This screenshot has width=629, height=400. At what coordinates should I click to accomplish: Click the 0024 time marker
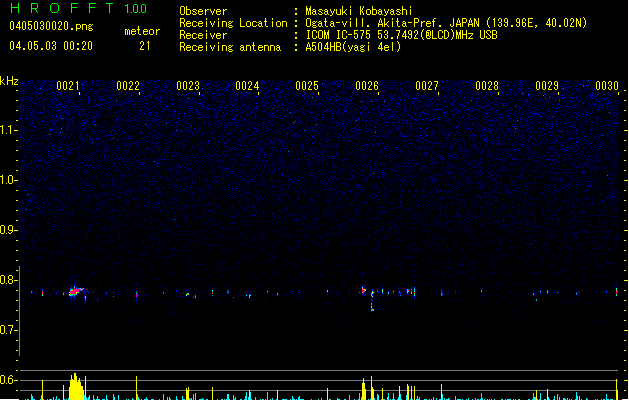point(247,86)
